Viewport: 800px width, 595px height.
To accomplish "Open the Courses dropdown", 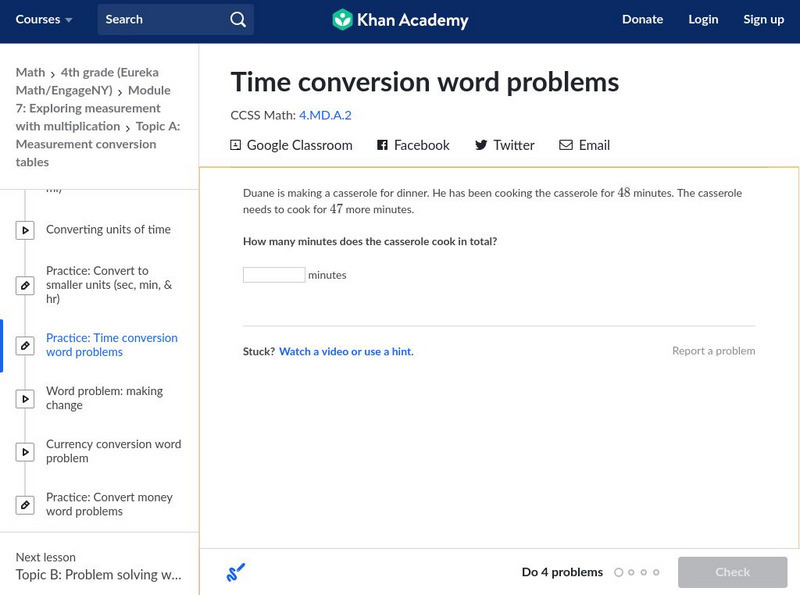I will click(x=44, y=18).
